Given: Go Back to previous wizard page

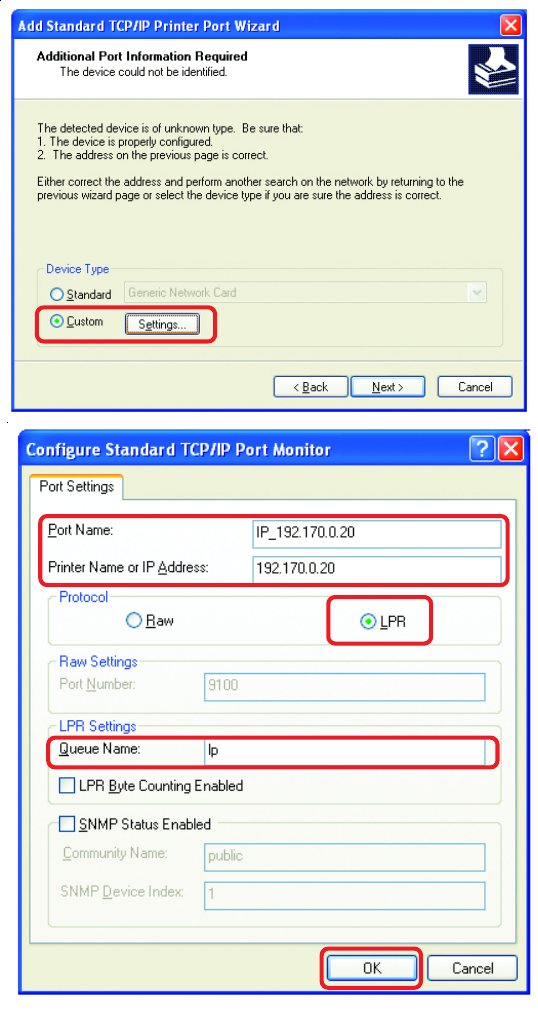Looking at the screenshot, I should coord(311,387).
